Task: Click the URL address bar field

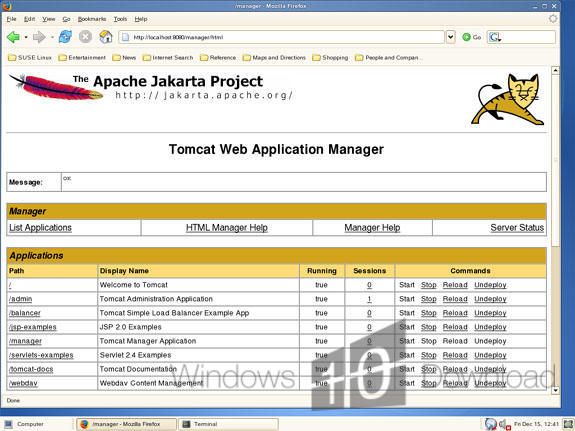Action: [281, 37]
